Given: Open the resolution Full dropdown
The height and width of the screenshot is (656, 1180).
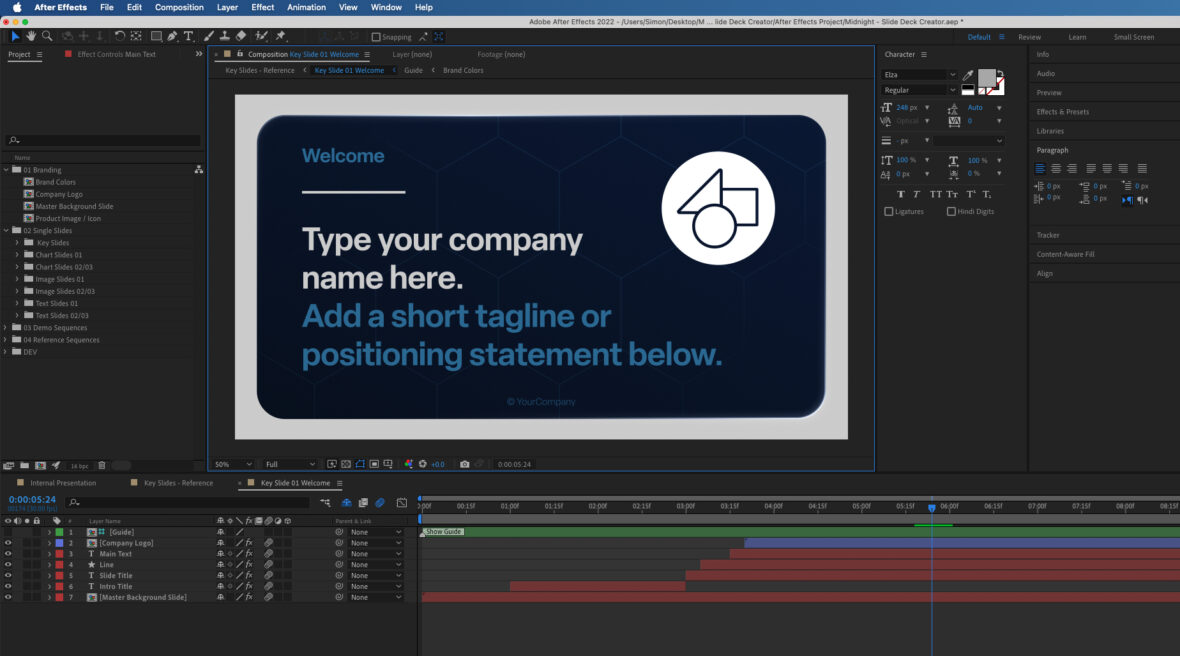Looking at the screenshot, I should pos(290,464).
